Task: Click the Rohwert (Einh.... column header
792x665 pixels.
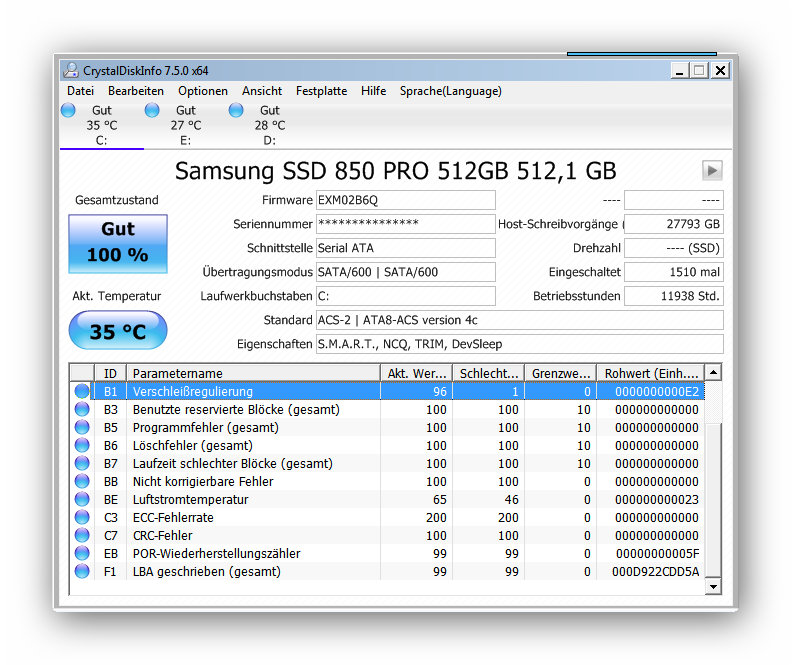Action: pyautogui.click(x=651, y=373)
